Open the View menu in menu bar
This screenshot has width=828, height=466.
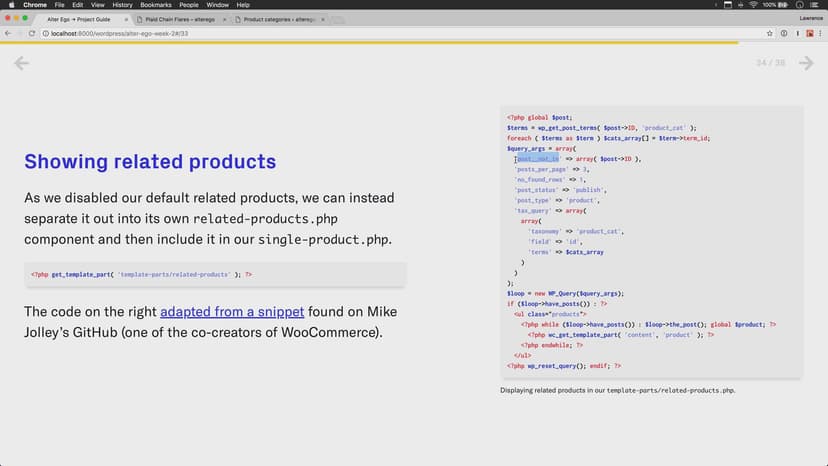[x=100, y=5]
